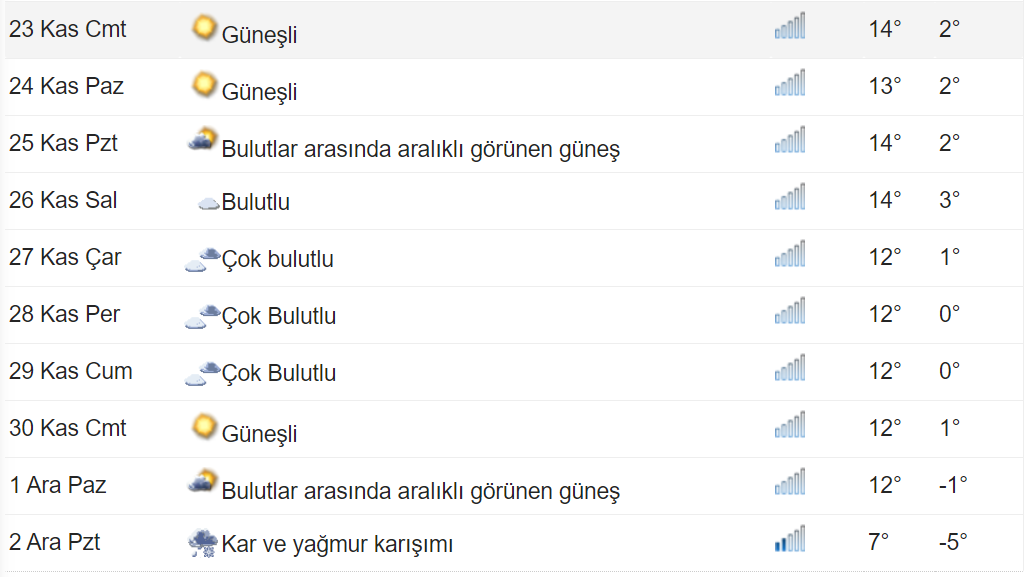Screen dimensions: 1029x577
Task: Click the cloudy icon for 28 Kas Per
Action: 202,316
